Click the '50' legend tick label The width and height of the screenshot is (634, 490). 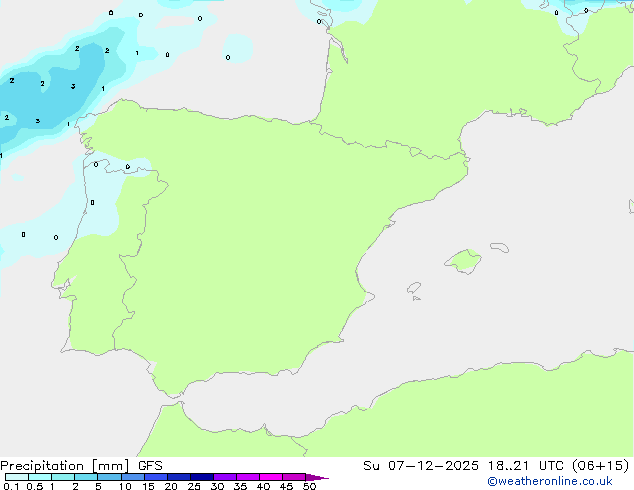point(309,486)
